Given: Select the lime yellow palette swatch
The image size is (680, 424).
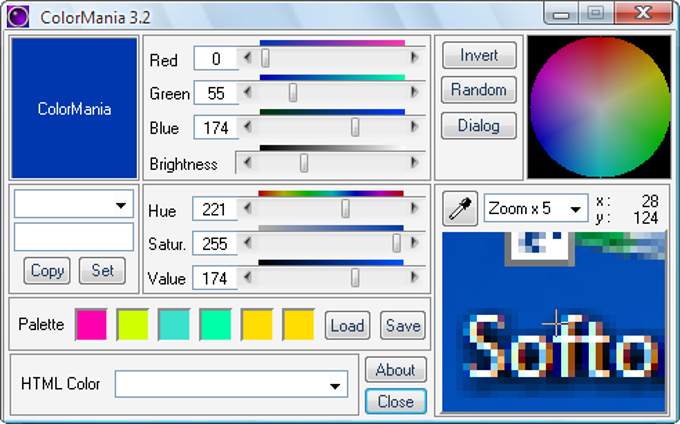Looking at the screenshot, I should tap(133, 325).
